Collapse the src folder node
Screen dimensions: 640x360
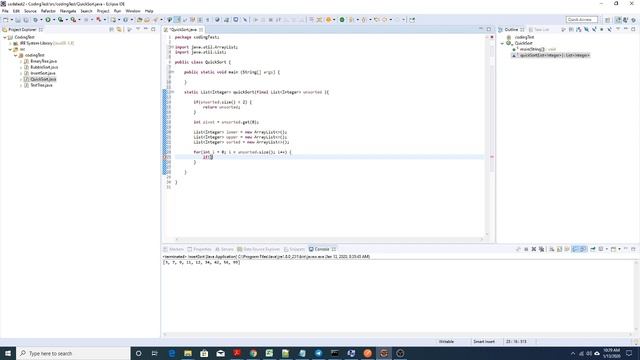coord(10,49)
